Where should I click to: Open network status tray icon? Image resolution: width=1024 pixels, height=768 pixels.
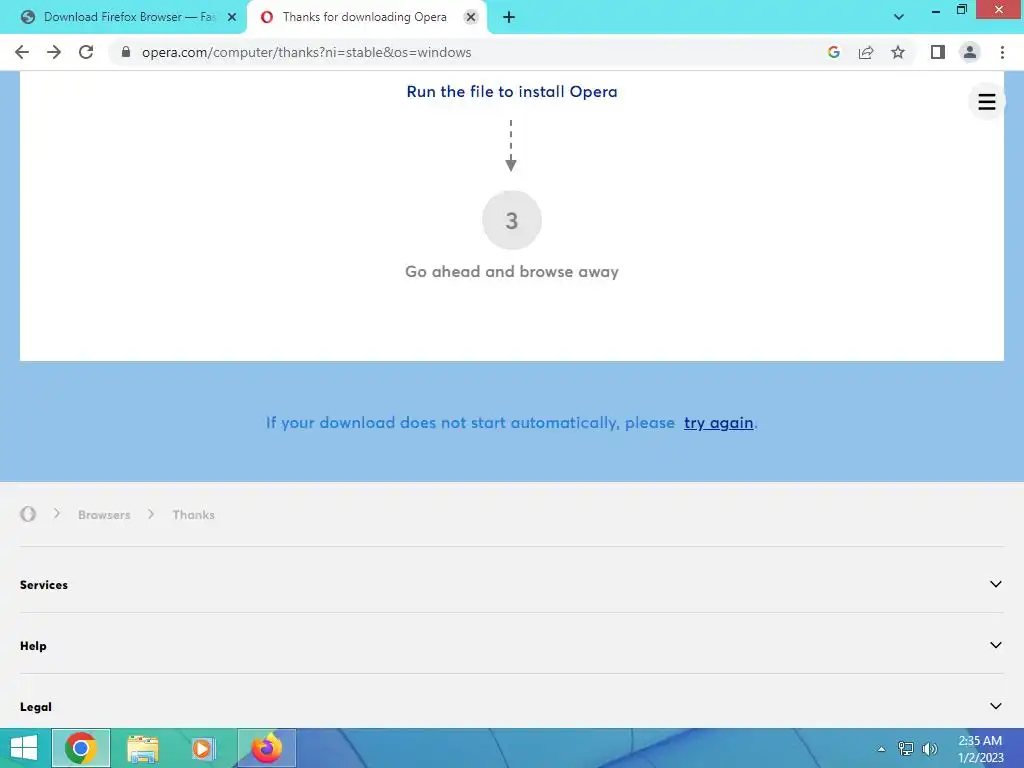tap(905, 748)
